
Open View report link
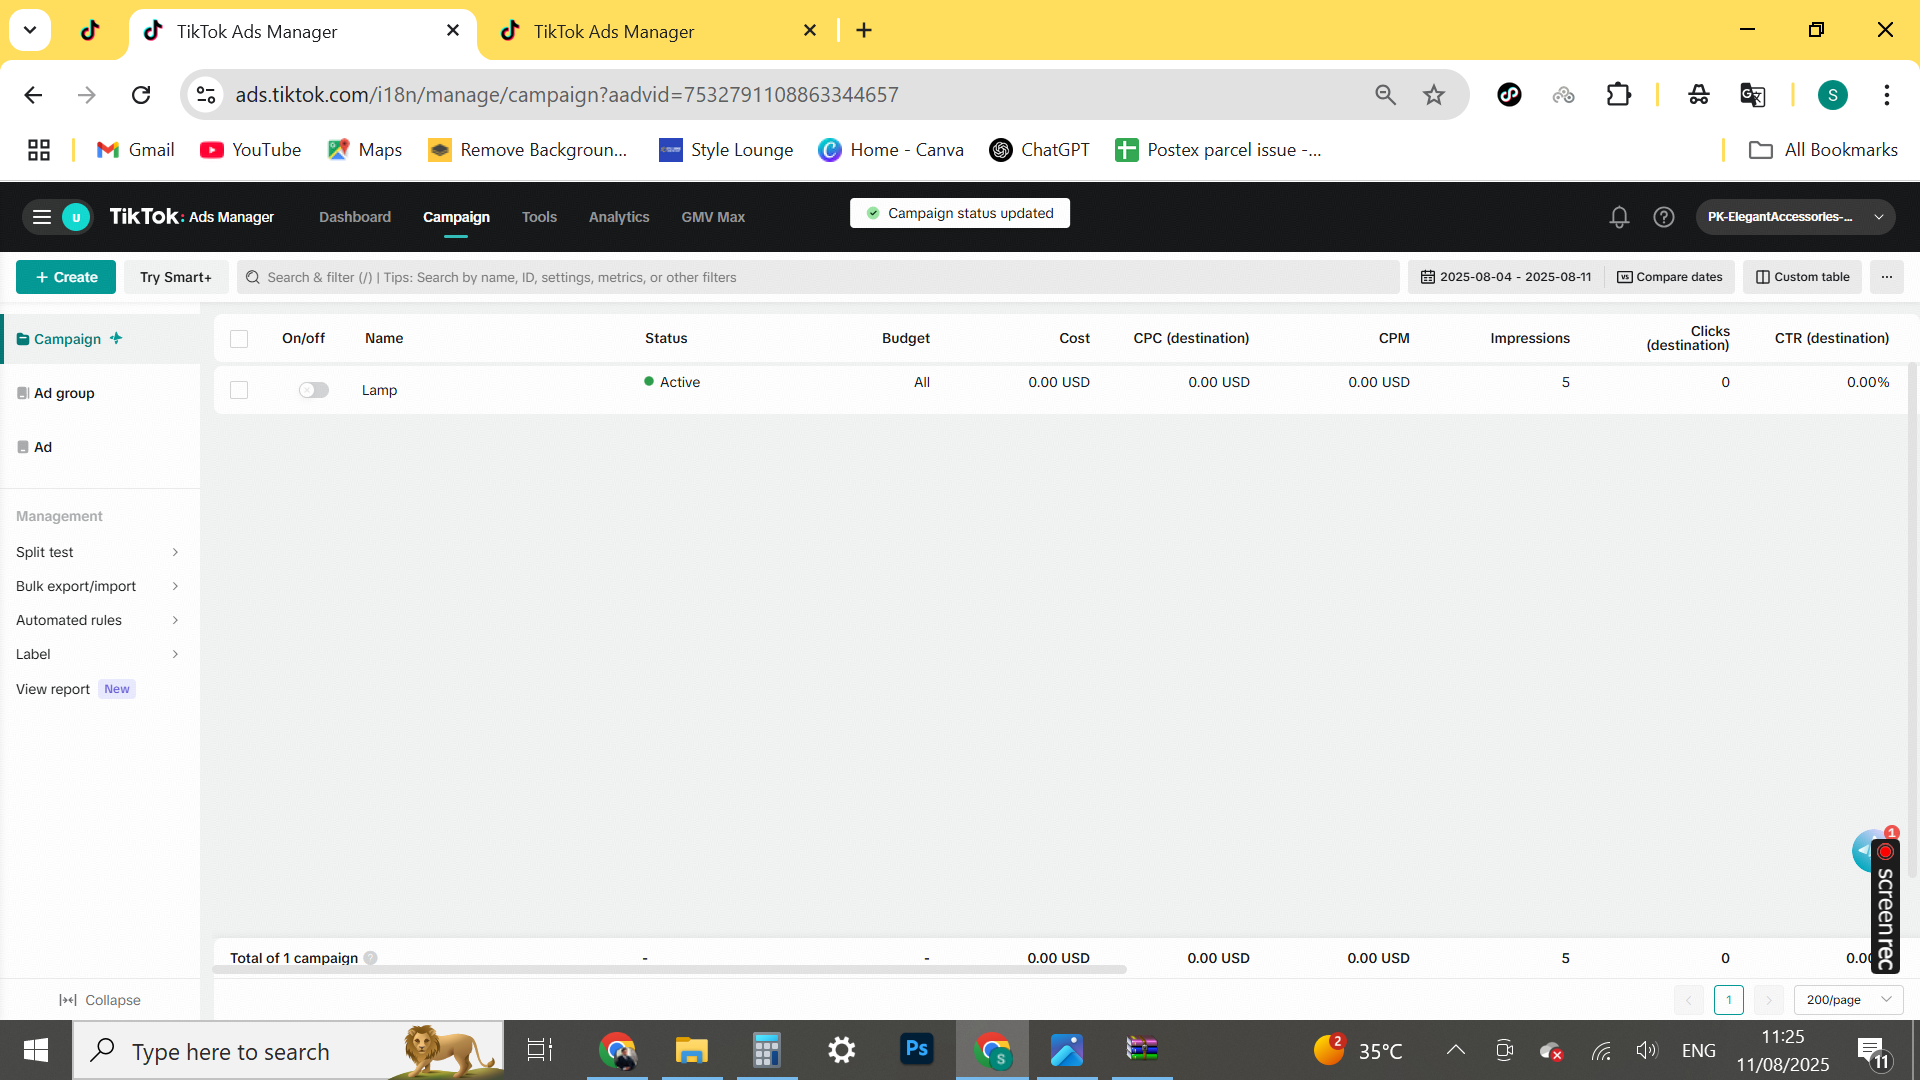click(53, 689)
